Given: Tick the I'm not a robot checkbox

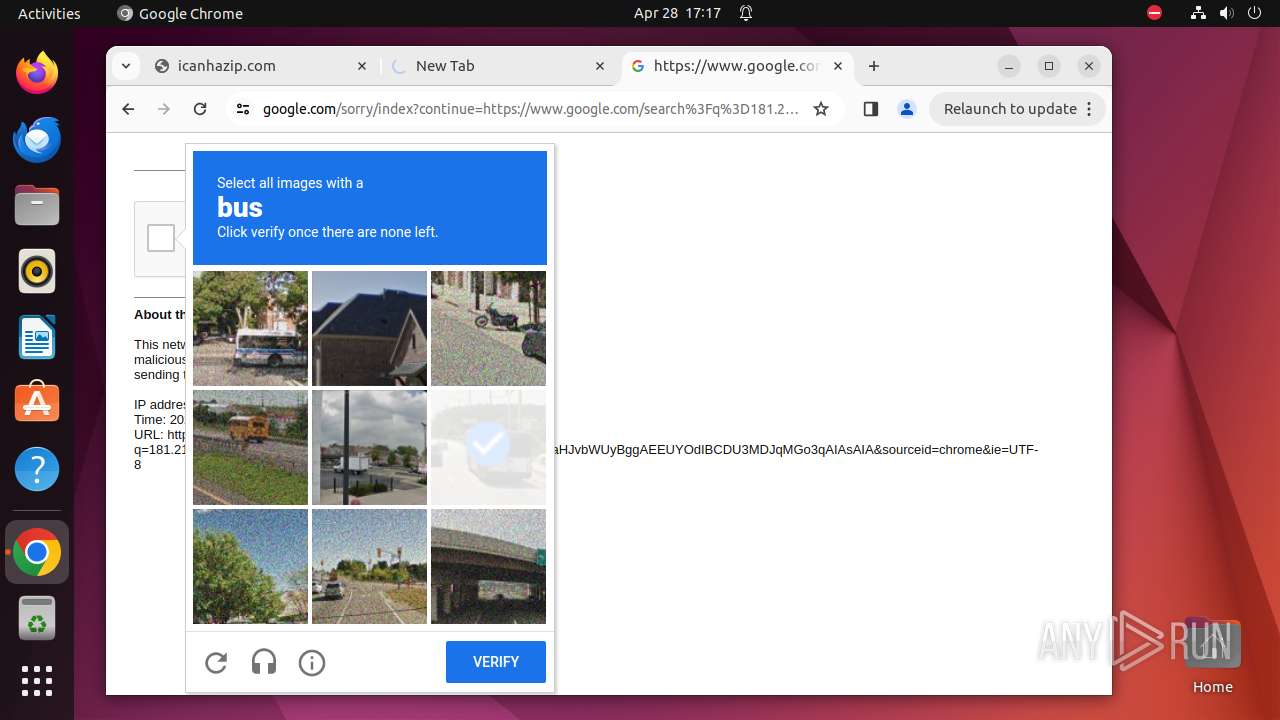Looking at the screenshot, I should pyautogui.click(x=161, y=238).
